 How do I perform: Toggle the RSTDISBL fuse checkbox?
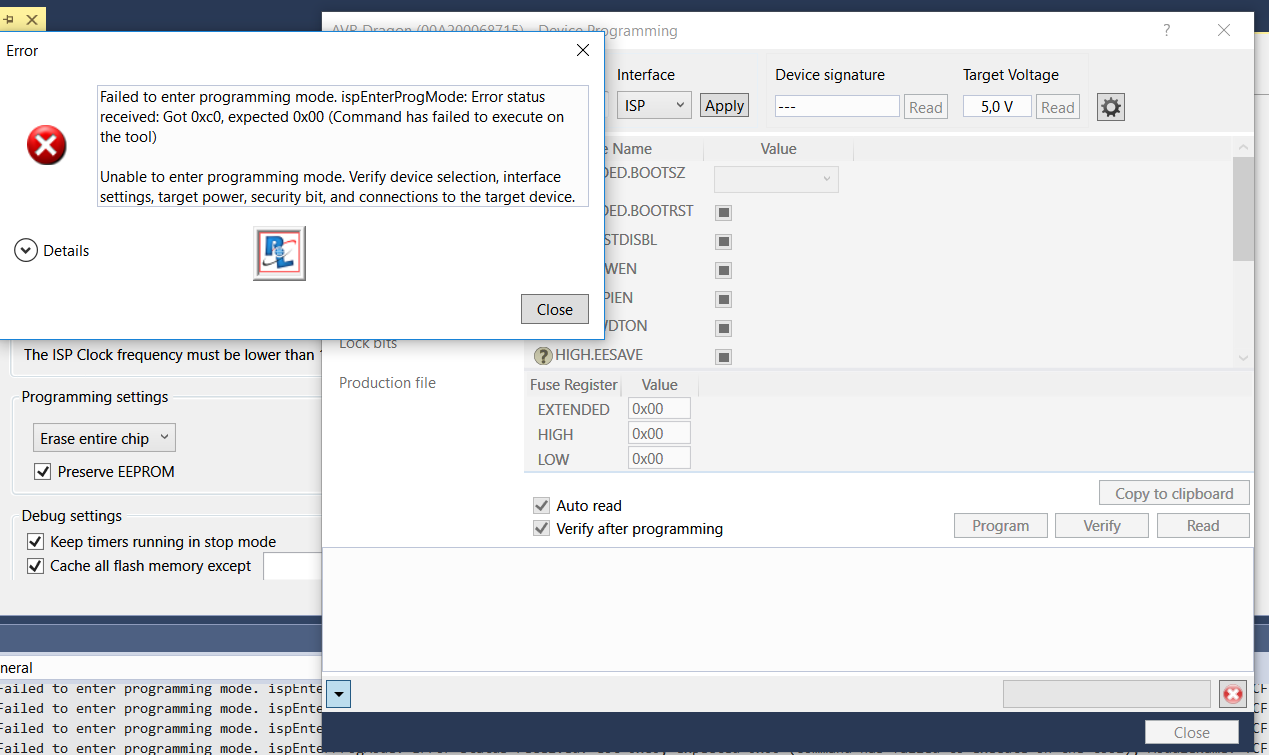pyautogui.click(x=724, y=241)
